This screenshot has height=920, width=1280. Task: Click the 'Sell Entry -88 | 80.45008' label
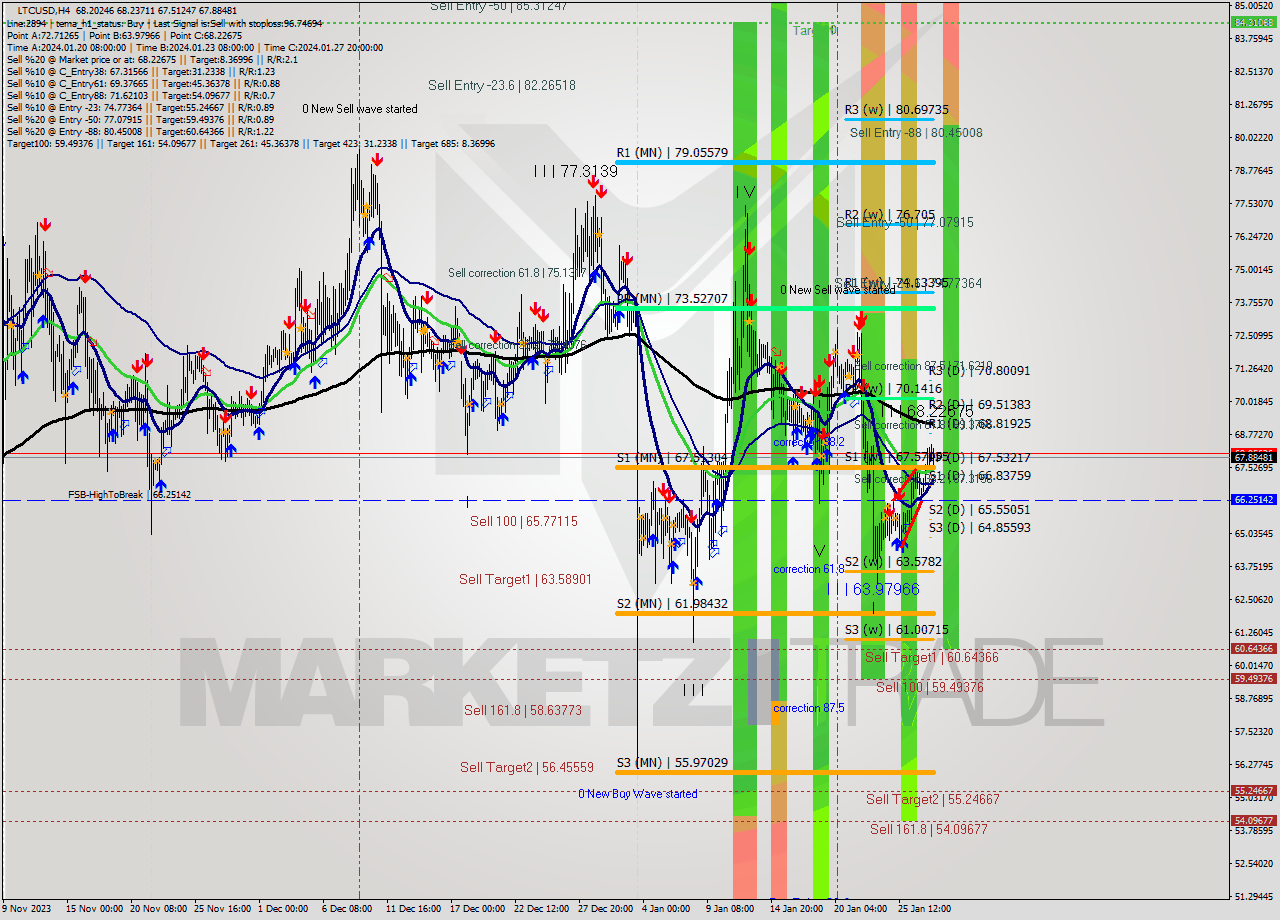(x=916, y=132)
